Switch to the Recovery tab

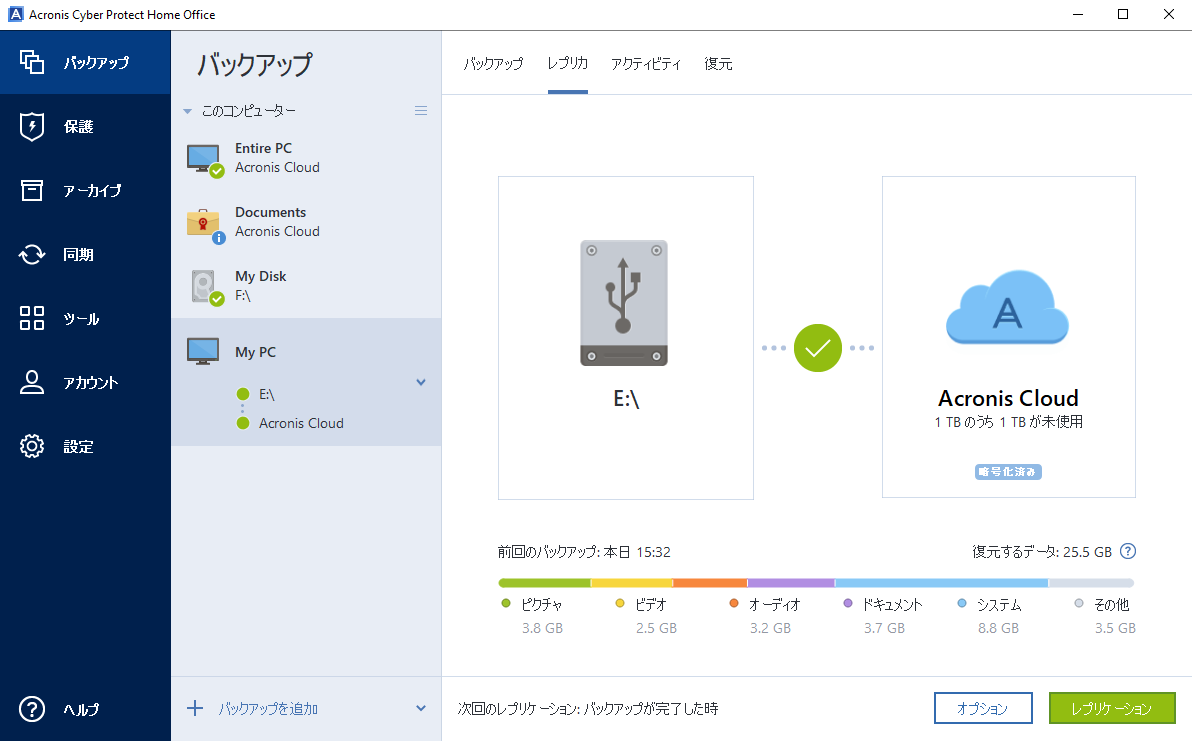718,64
